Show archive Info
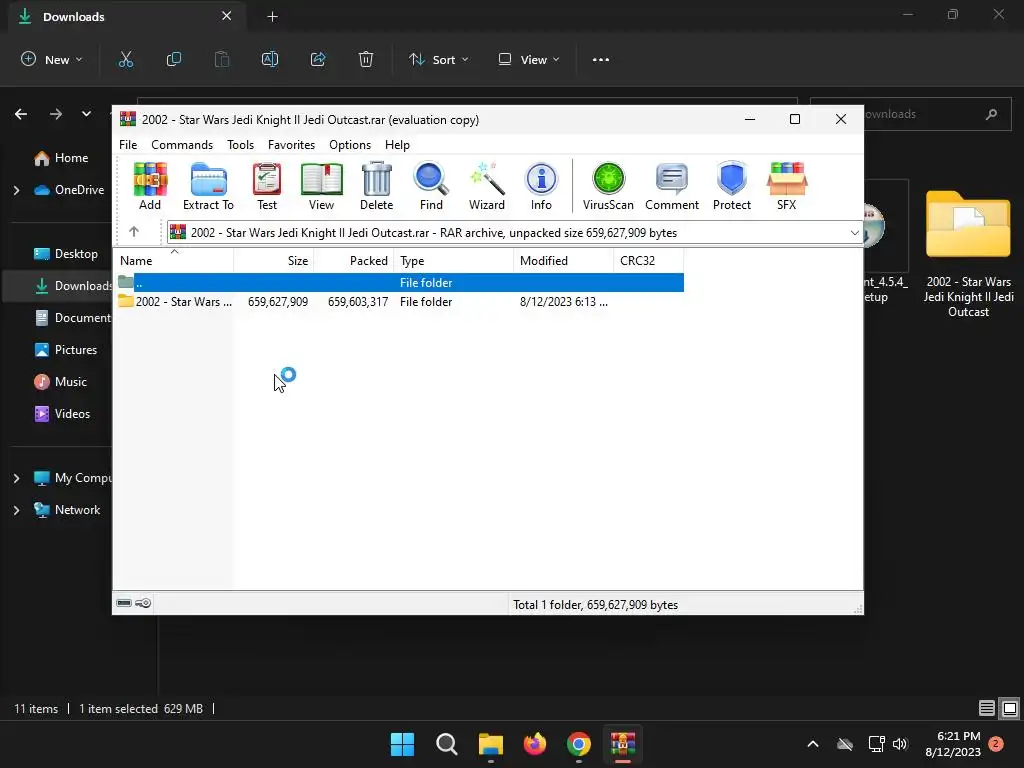 point(541,186)
